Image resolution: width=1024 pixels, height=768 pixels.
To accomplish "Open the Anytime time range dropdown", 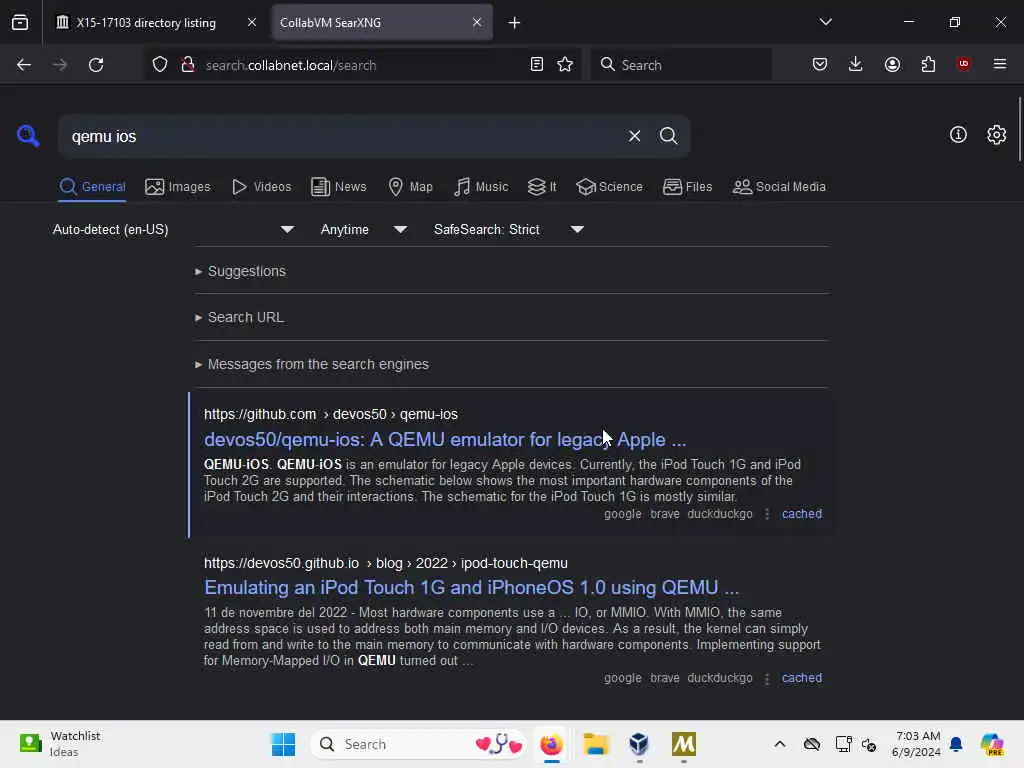I will pyautogui.click(x=363, y=229).
